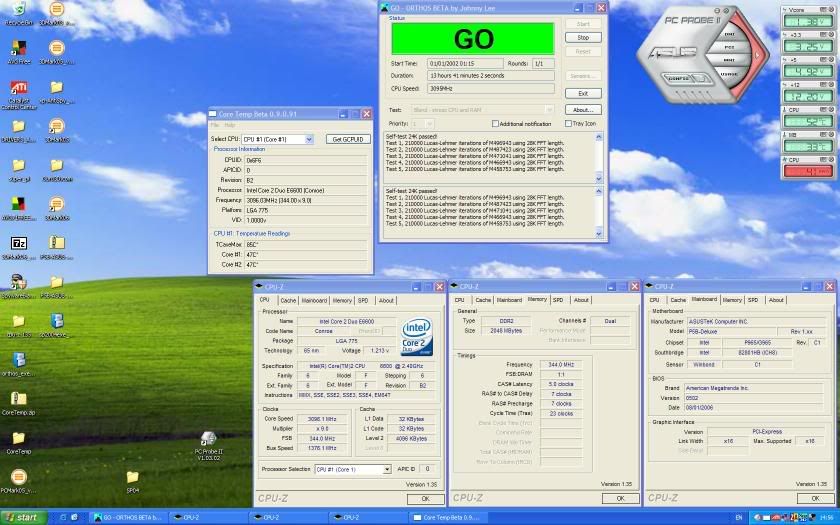Open the Recycle Bin desktop icon
Screen dimensions: 840x525
[18, 12]
